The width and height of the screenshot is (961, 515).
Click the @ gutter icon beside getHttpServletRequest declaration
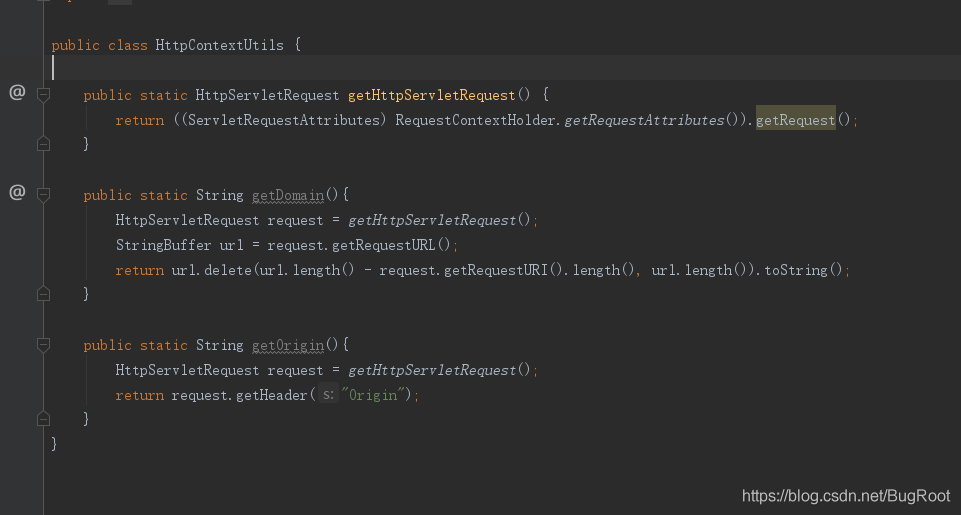(x=16, y=93)
